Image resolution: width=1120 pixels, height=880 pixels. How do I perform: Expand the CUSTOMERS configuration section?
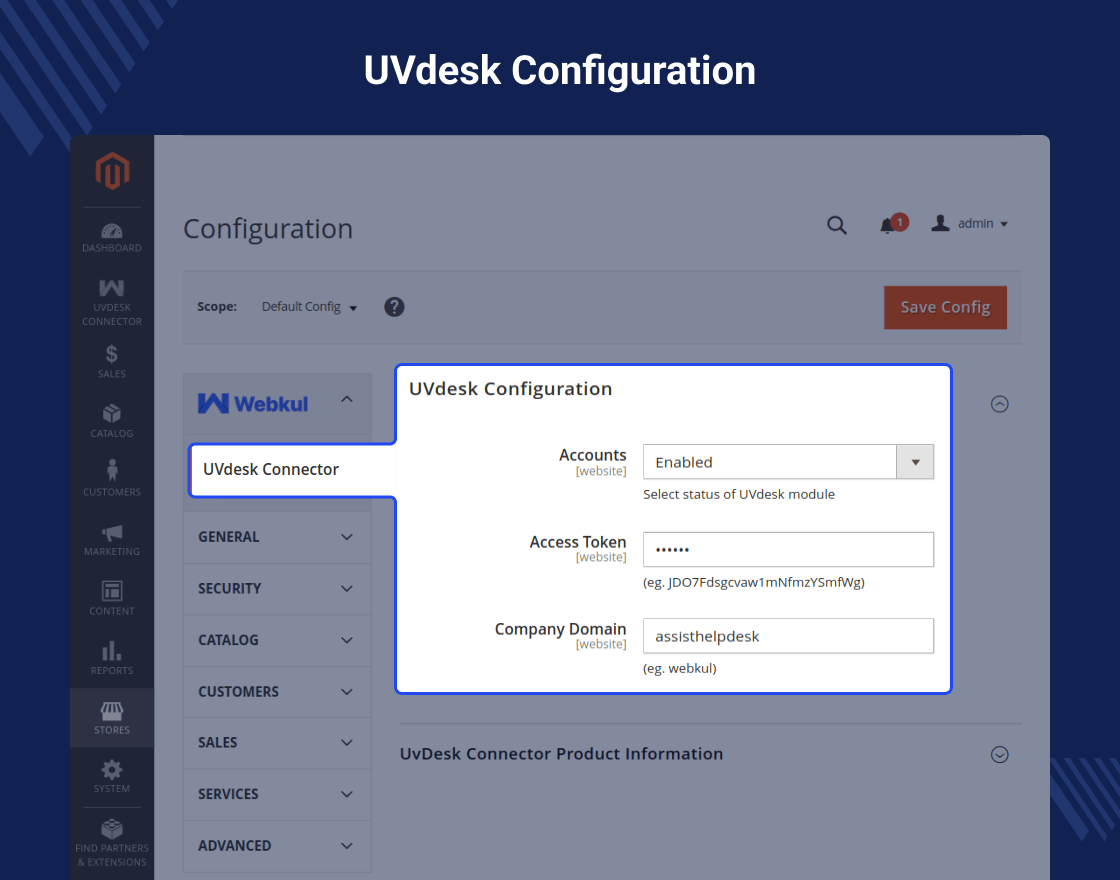tap(277, 691)
